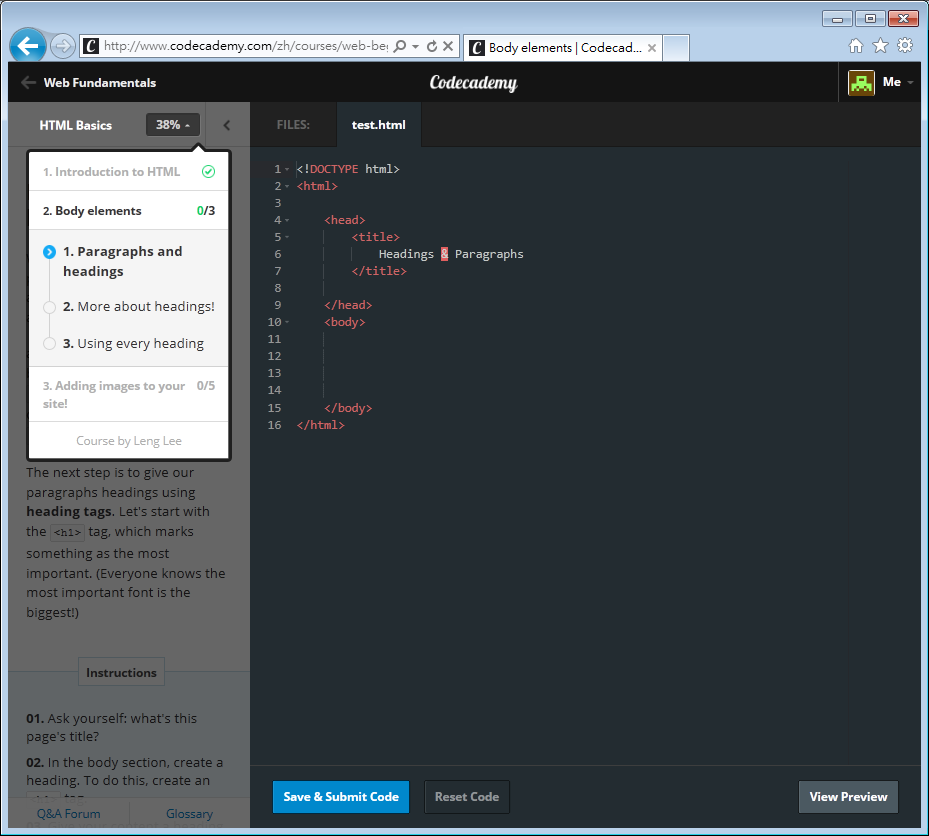Click the blue current-lesson arrow bullet
This screenshot has width=929, height=836.
50,252
